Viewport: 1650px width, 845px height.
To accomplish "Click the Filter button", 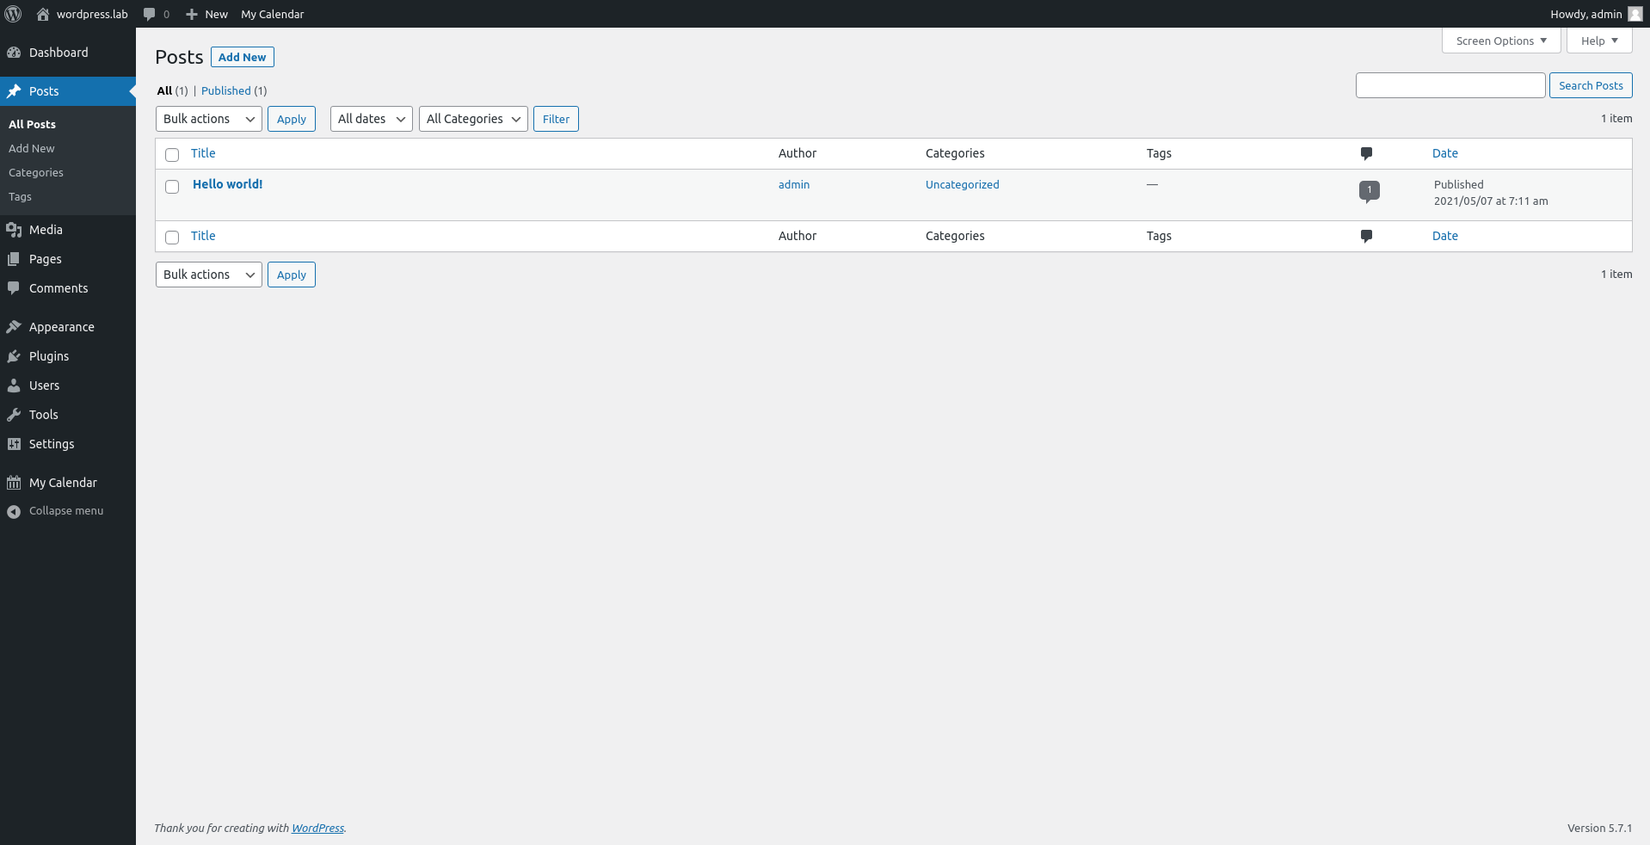I will pos(556,119).
